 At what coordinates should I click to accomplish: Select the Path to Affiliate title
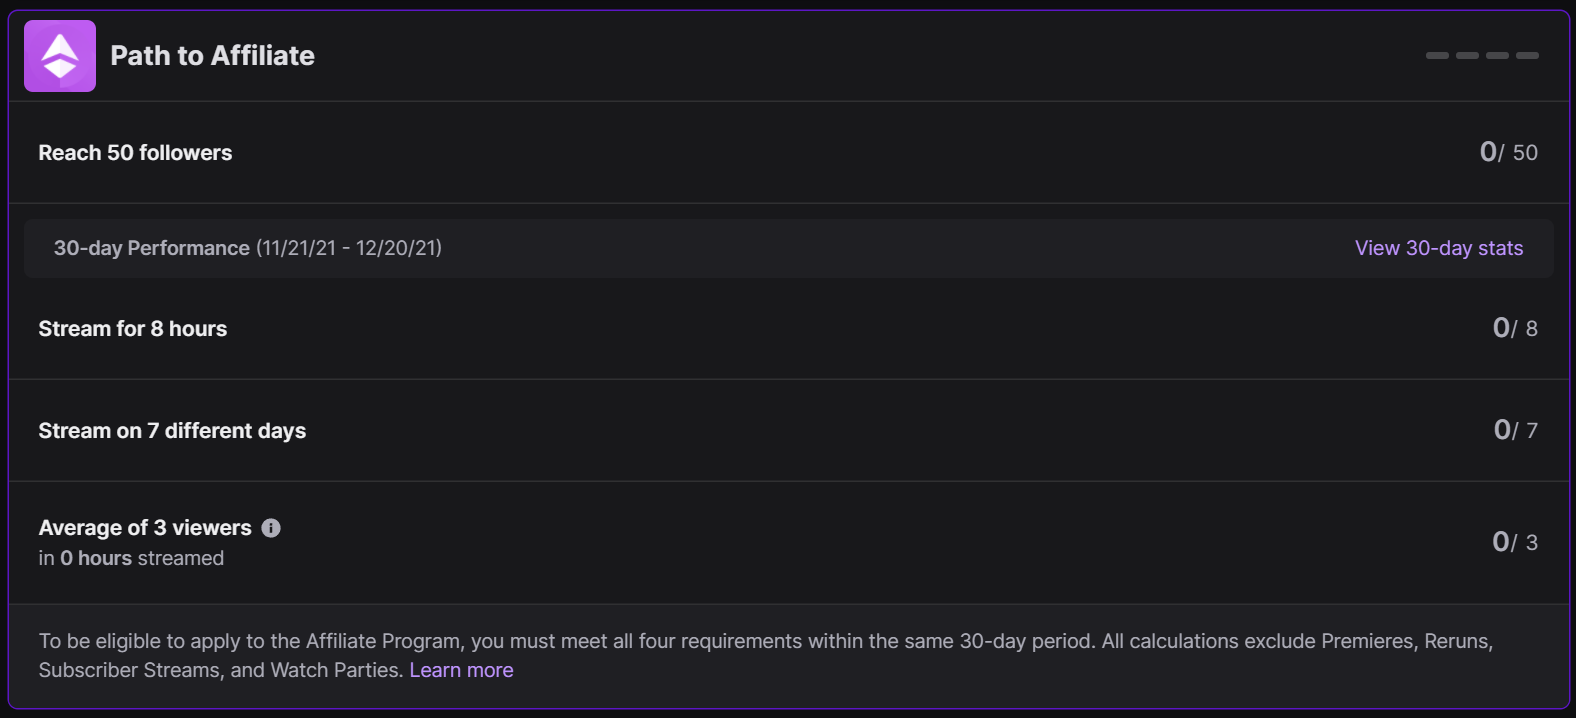click(x=212, y=56)
